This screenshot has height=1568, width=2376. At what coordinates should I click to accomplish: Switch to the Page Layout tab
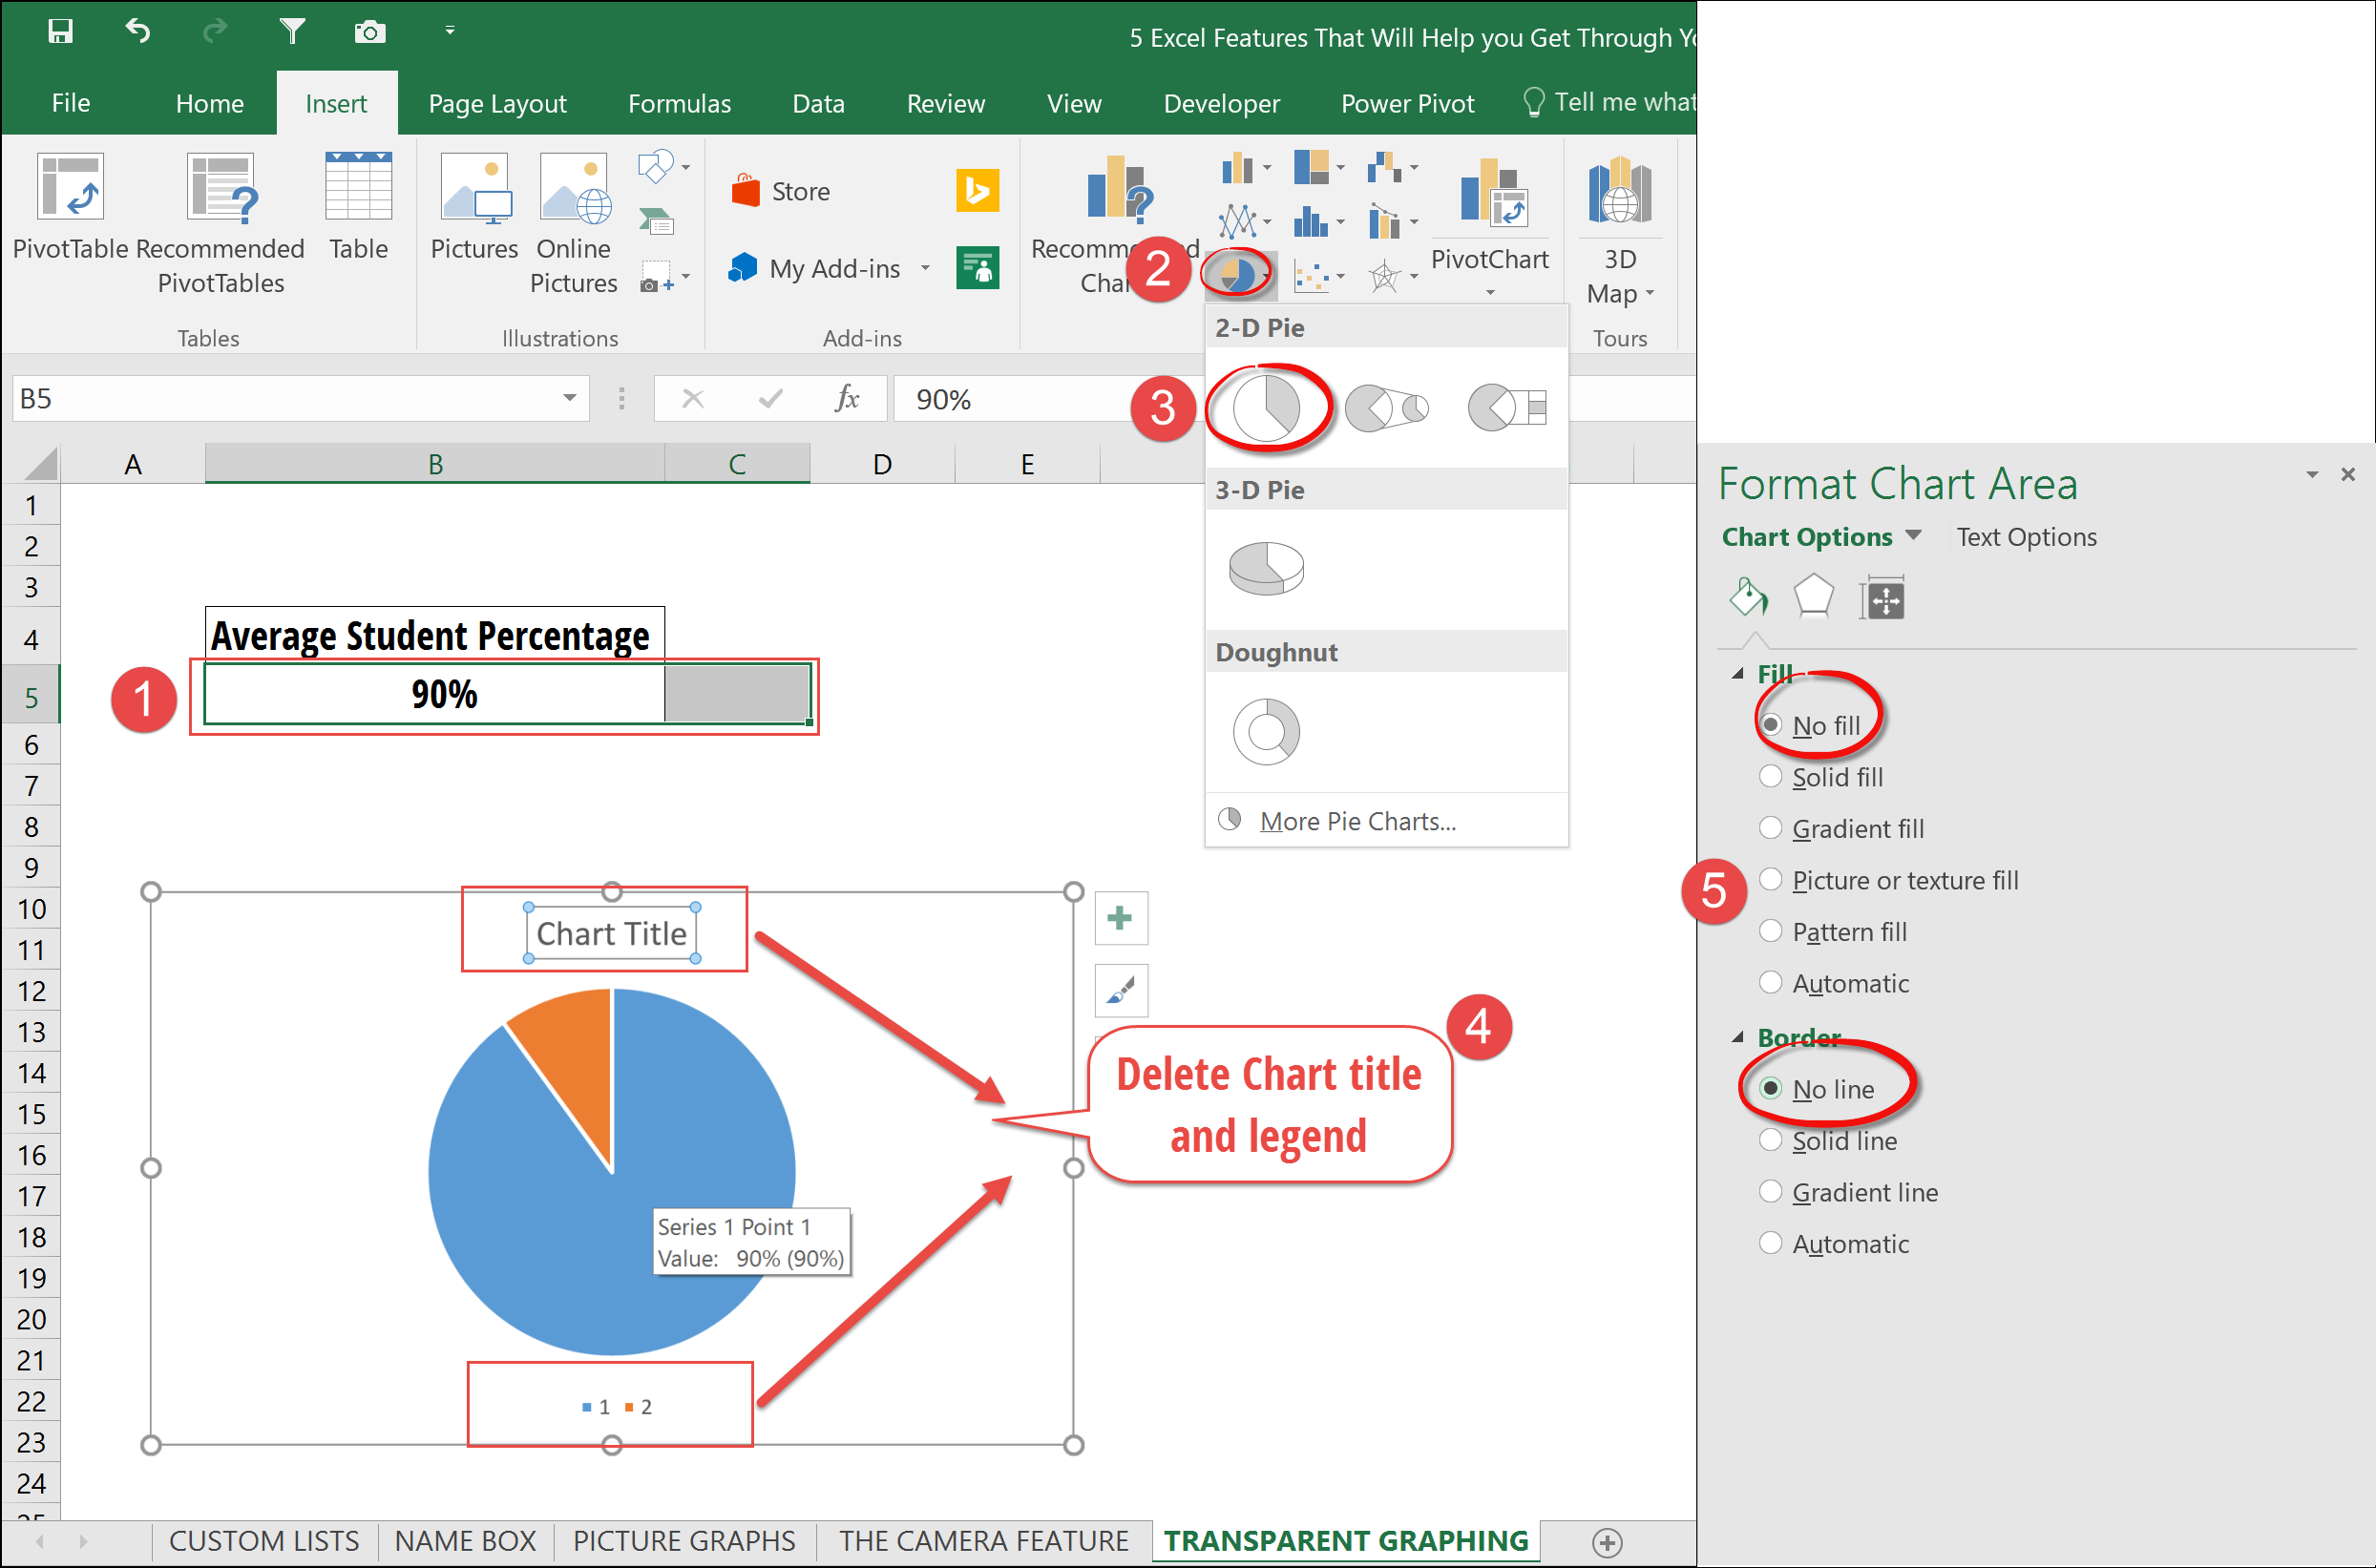tap(497, 103)
